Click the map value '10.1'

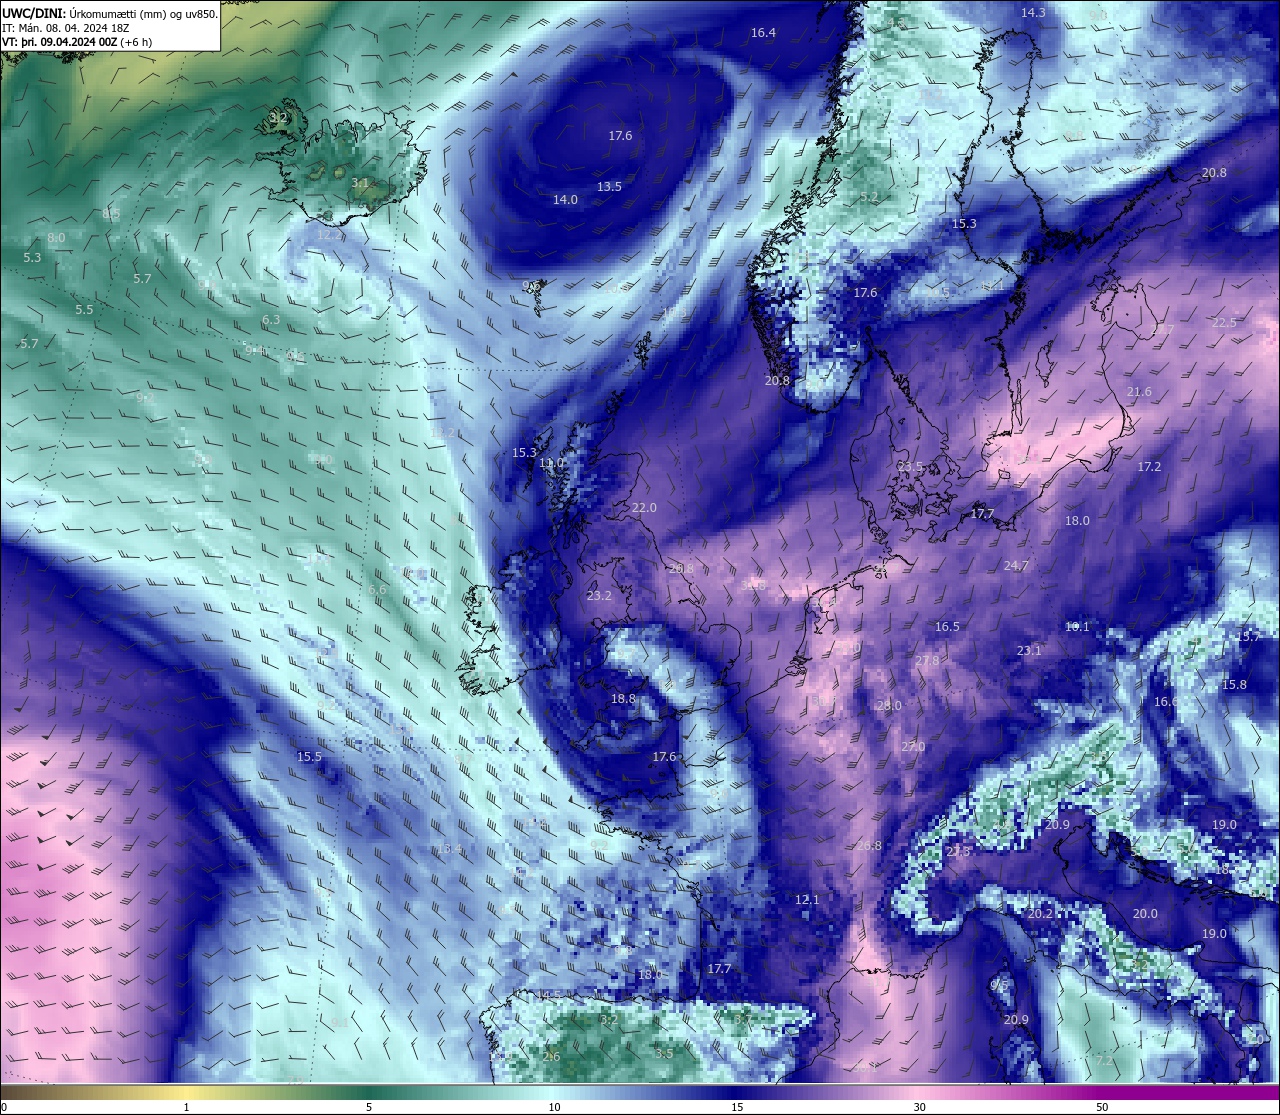coord(1077,627)
